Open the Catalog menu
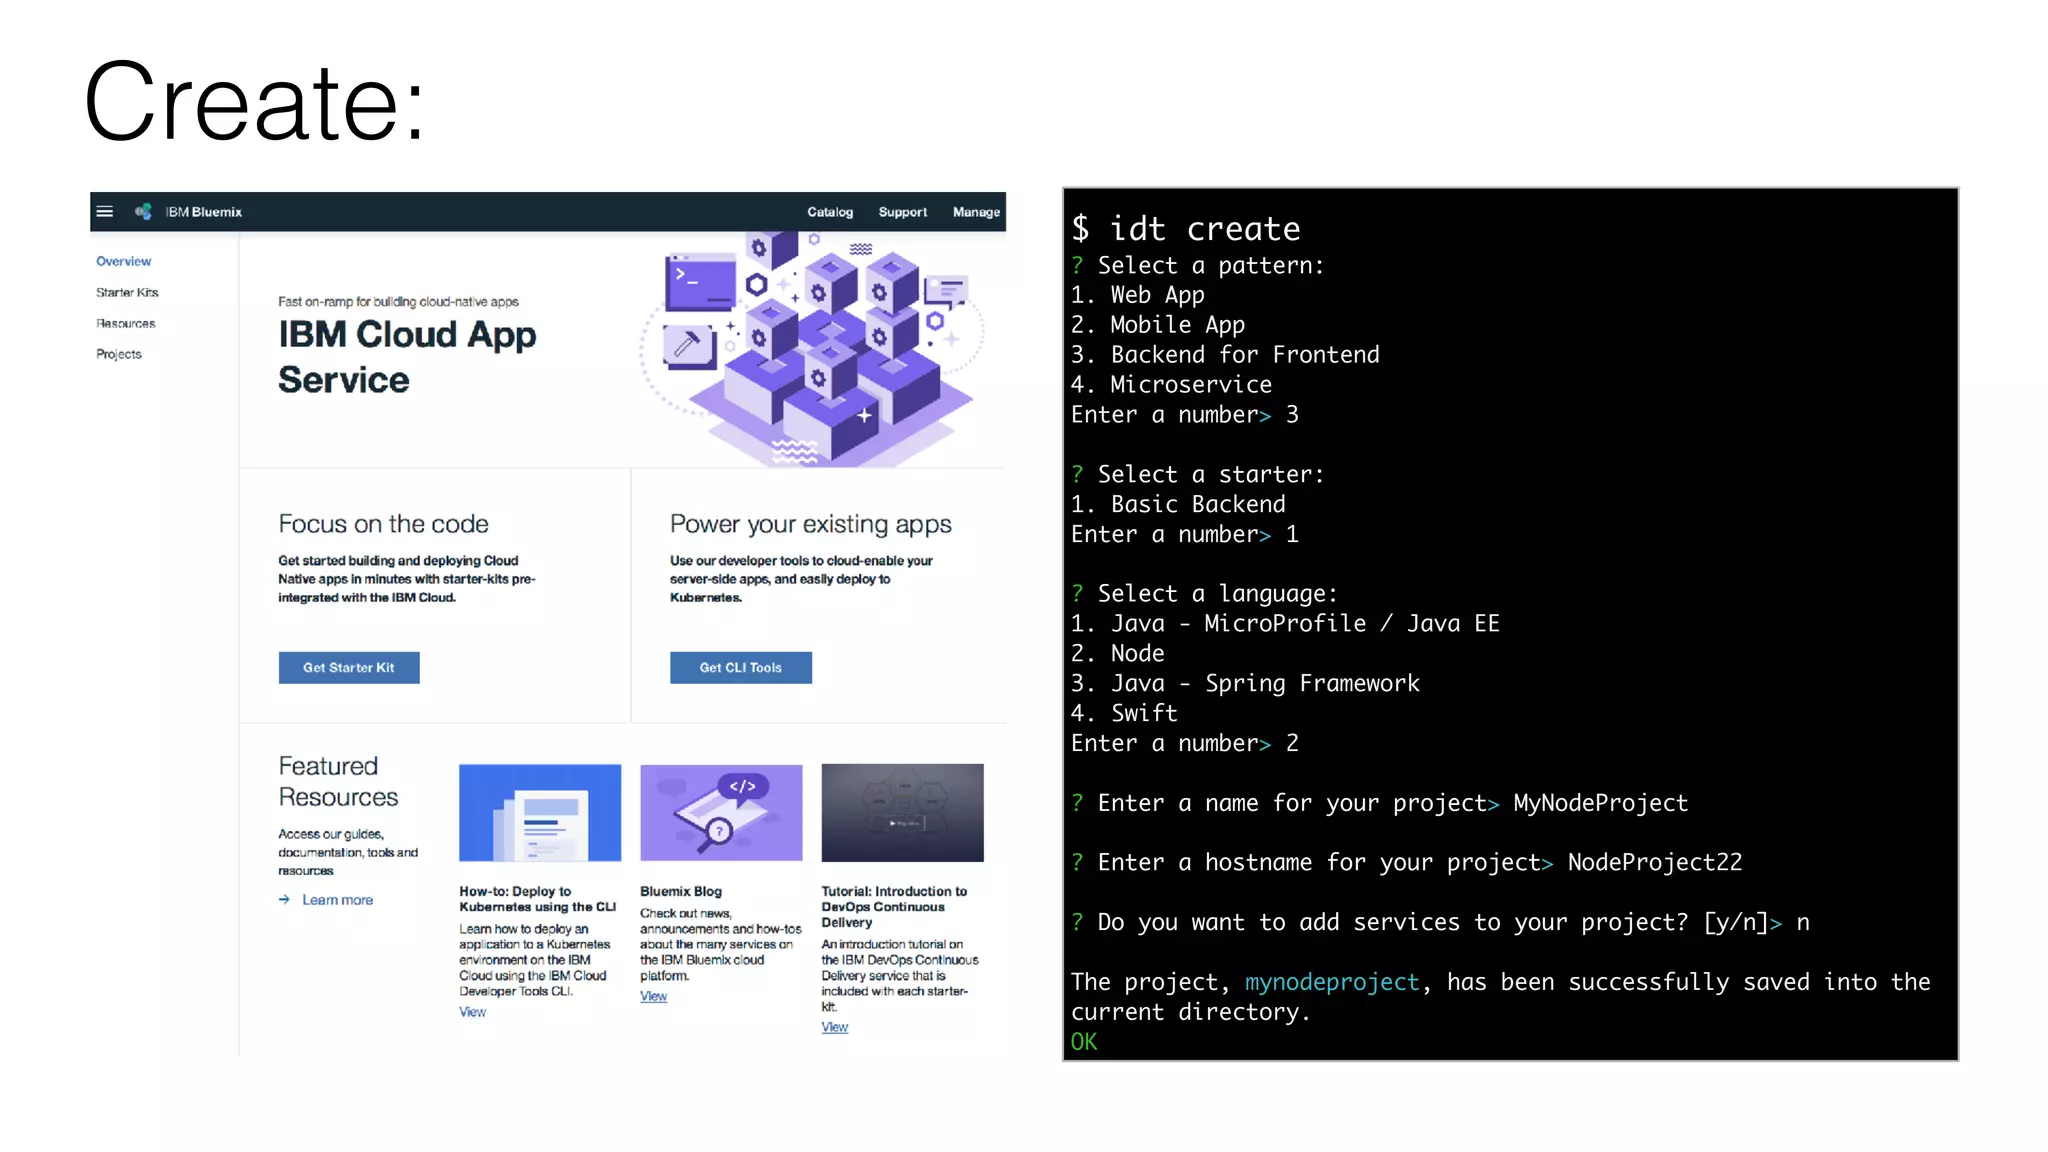The height and width of the screenshot is (1152, 2048). pyautogui.click(x=830, y=212)
